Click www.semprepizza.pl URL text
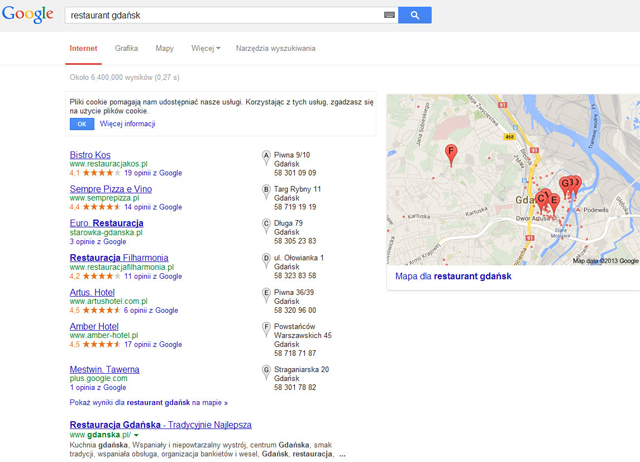 (x=104, y=198)
